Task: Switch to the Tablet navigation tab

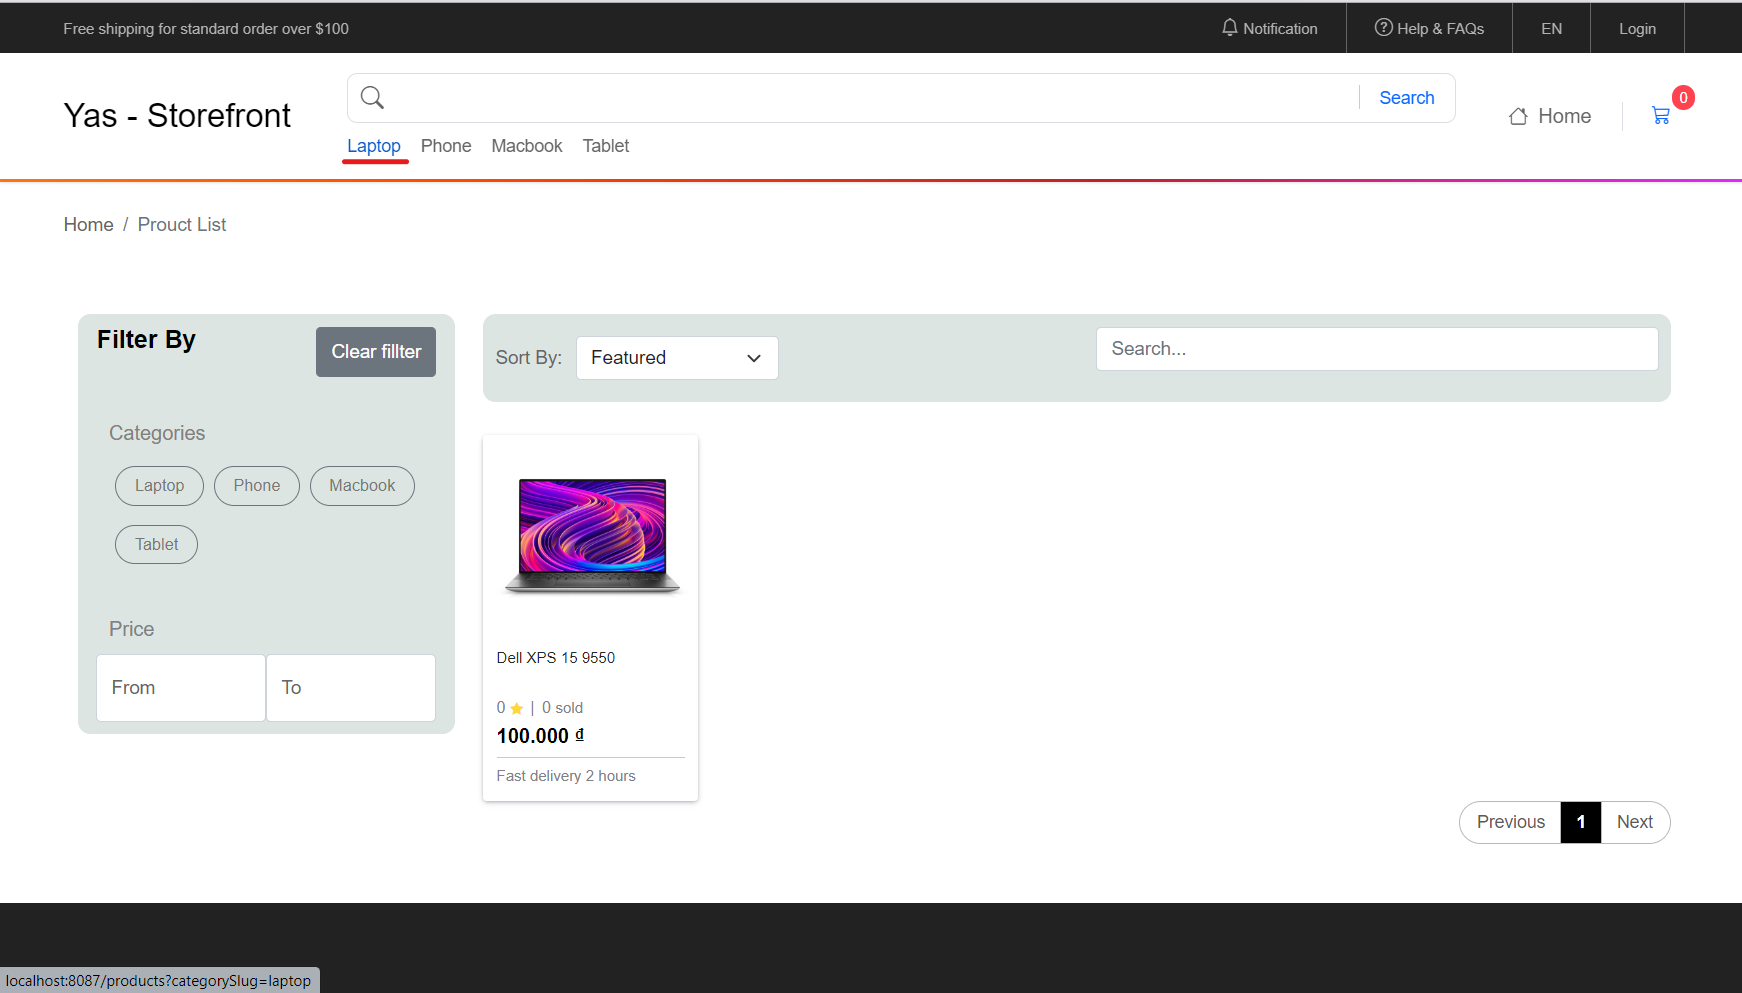Action: point(605,146)
